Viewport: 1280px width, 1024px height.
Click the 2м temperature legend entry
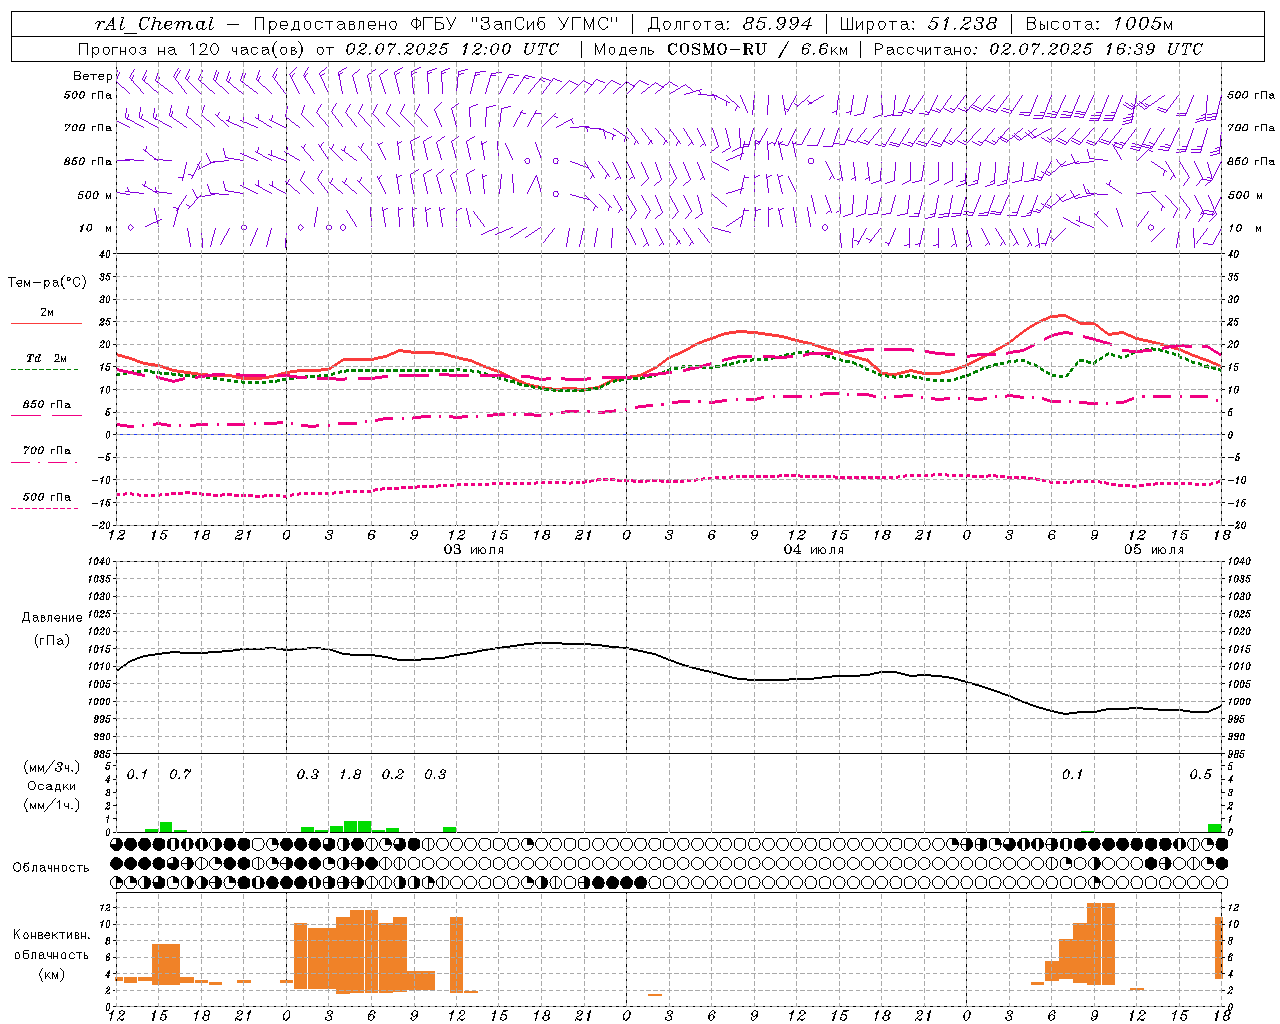coord(47,313)
